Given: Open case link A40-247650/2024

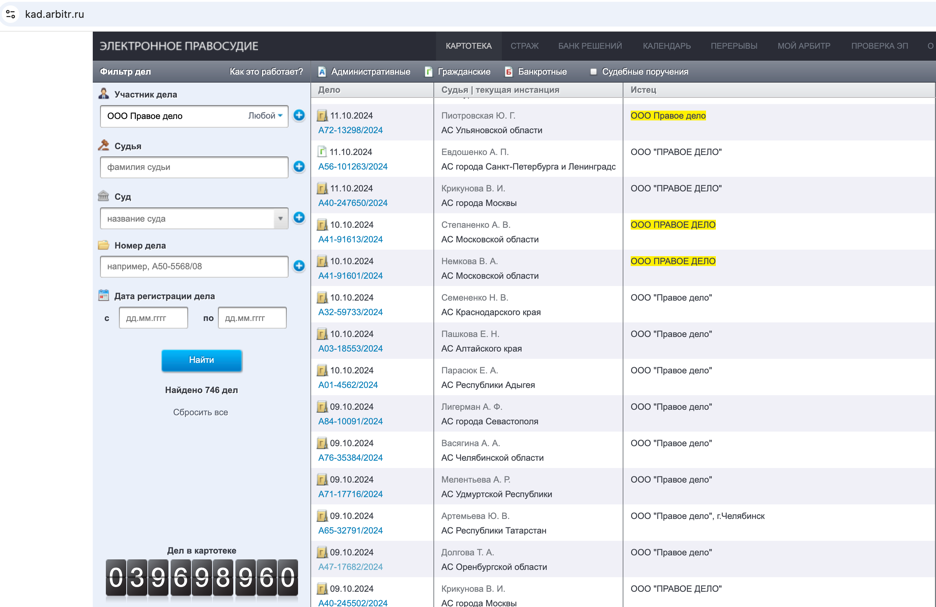Looking at the screenshot, I should pos(353,203).
